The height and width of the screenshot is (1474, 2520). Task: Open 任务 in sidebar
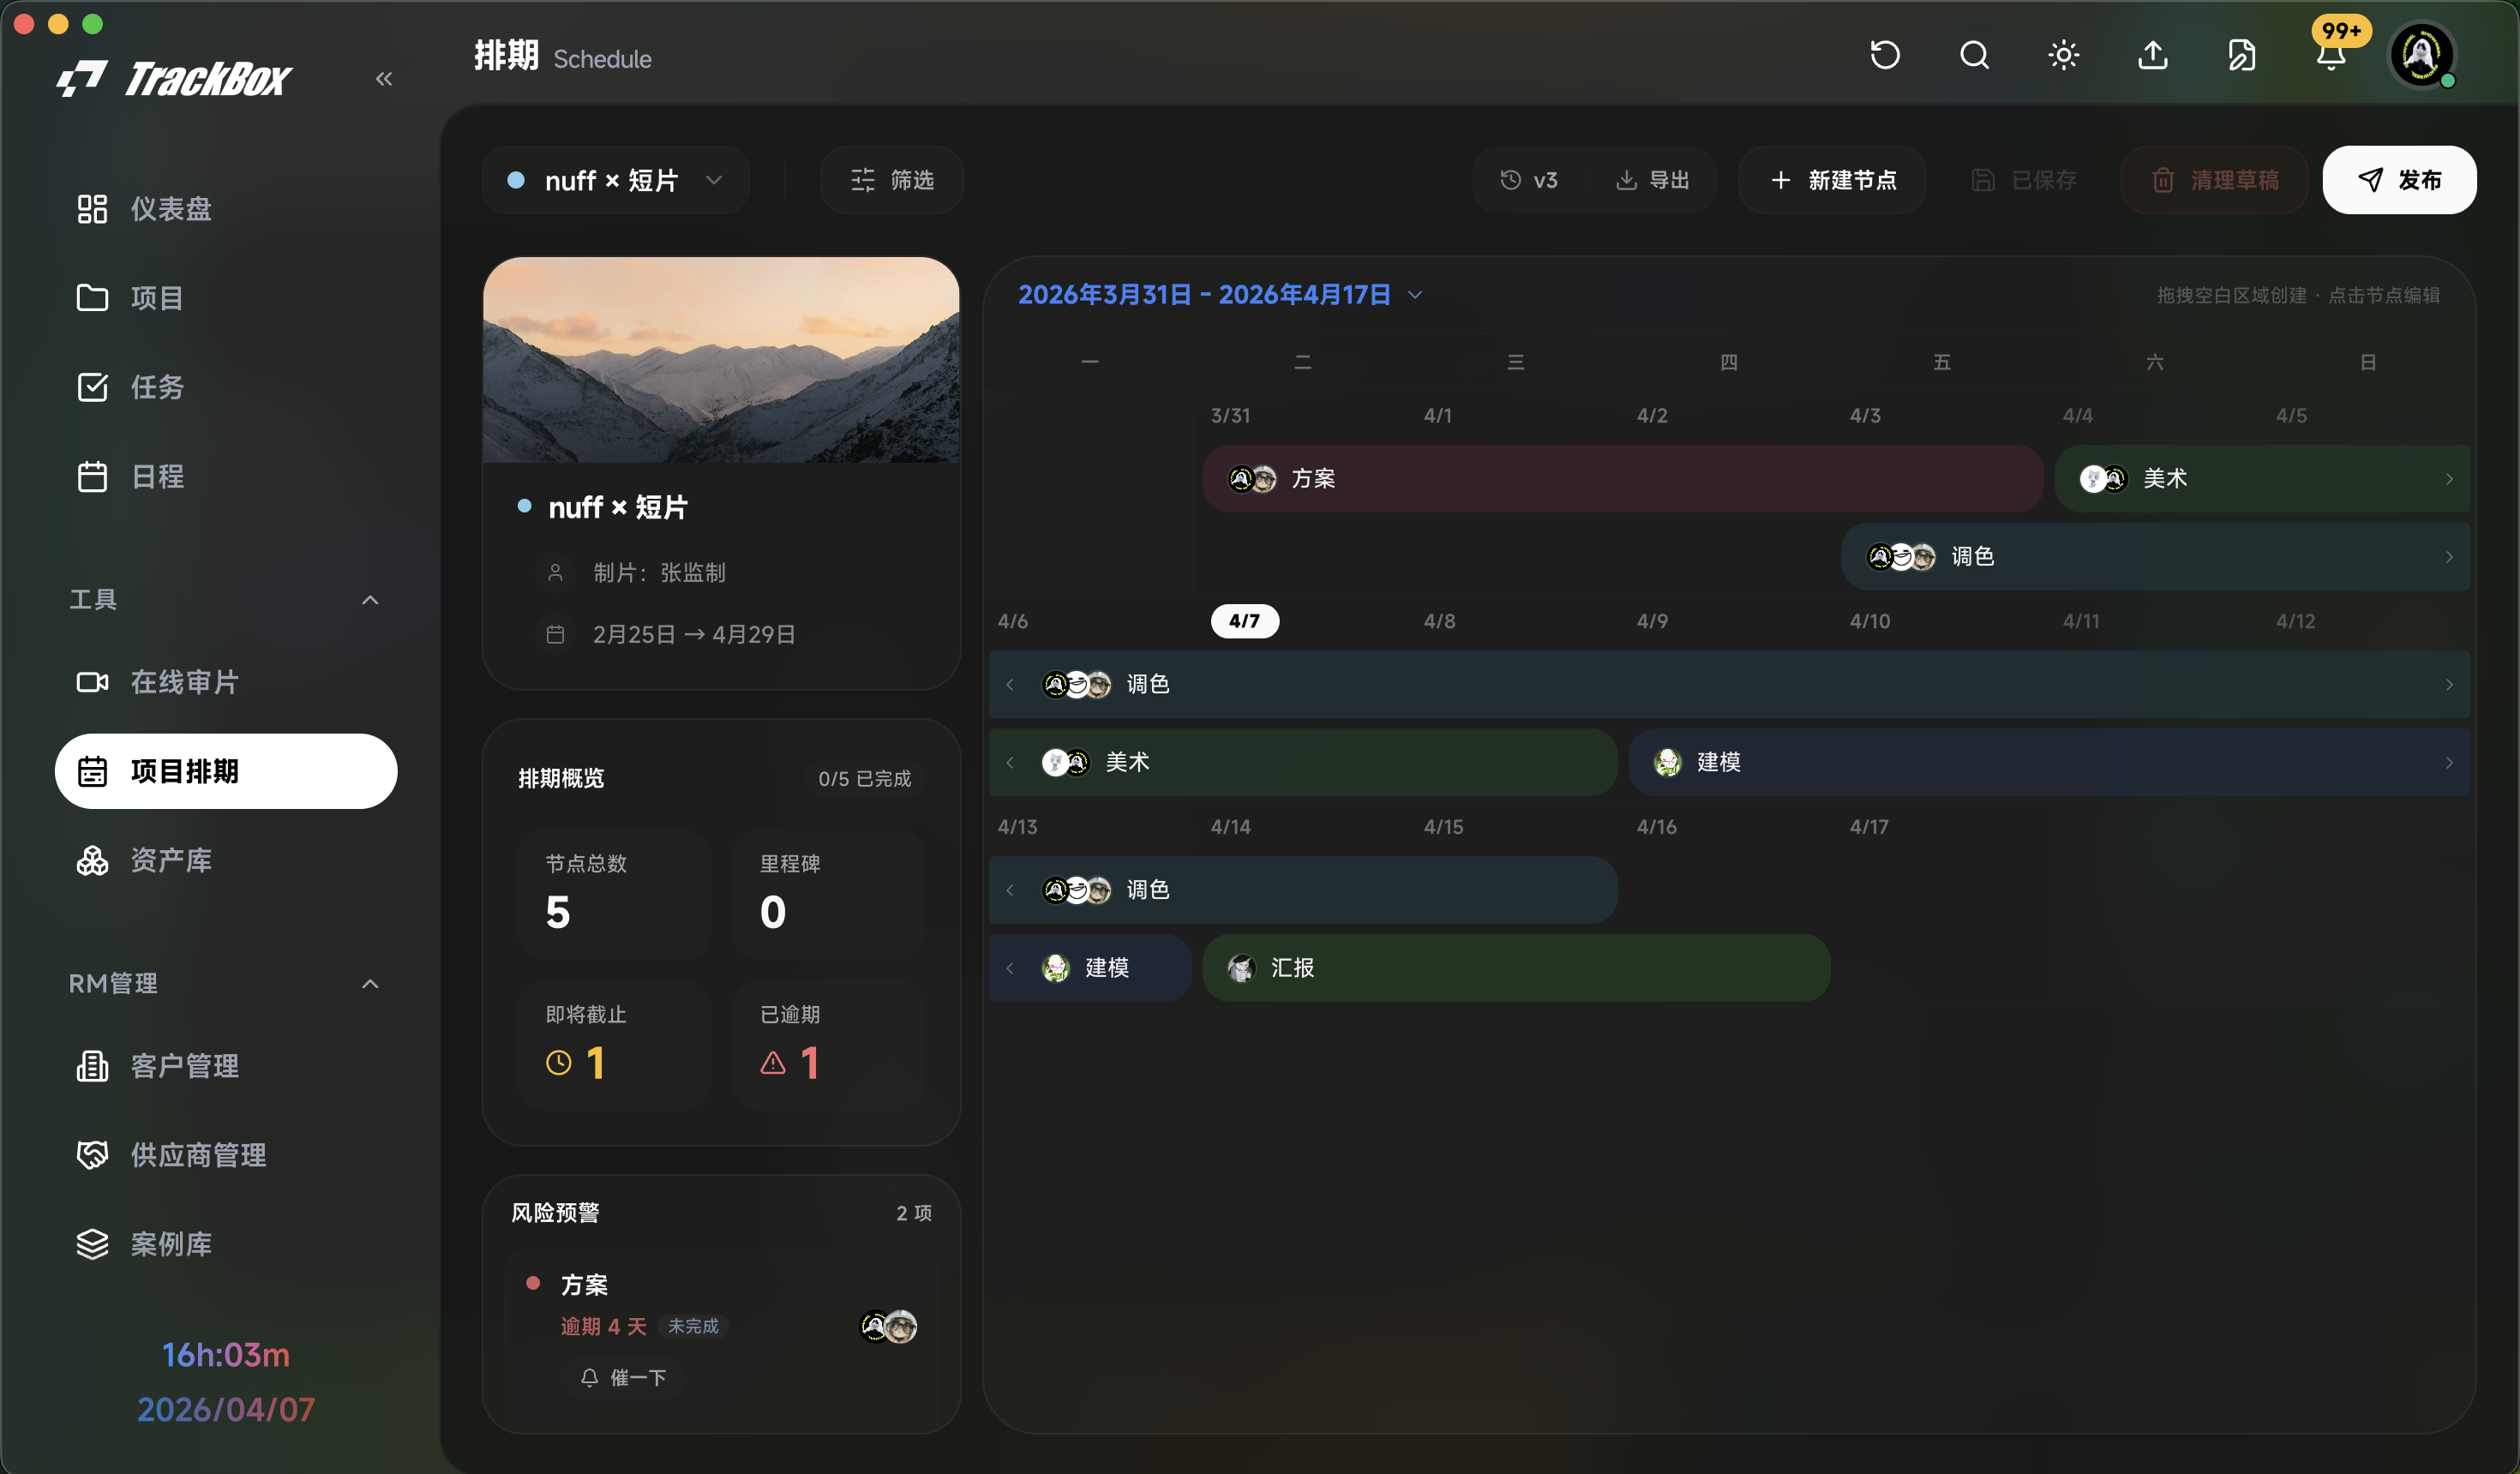click(226, 387)
